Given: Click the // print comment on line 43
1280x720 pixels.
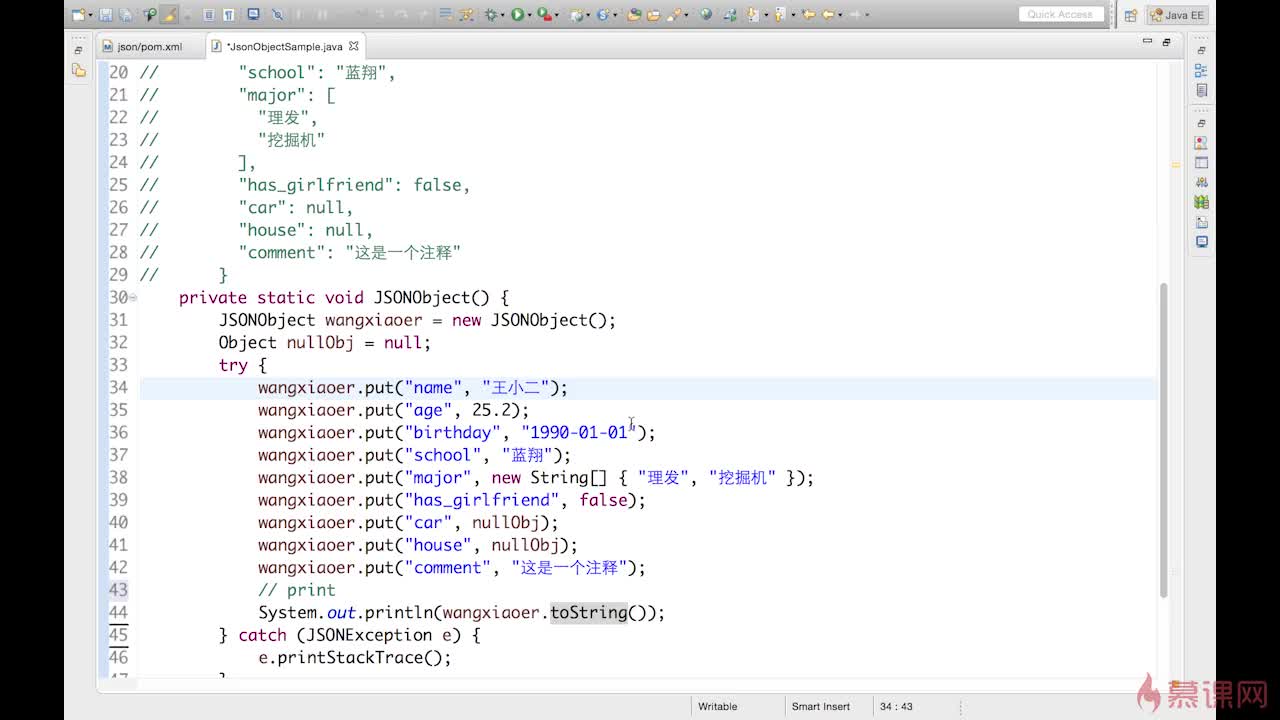Looking at the screenshot, I should (297, 590).
